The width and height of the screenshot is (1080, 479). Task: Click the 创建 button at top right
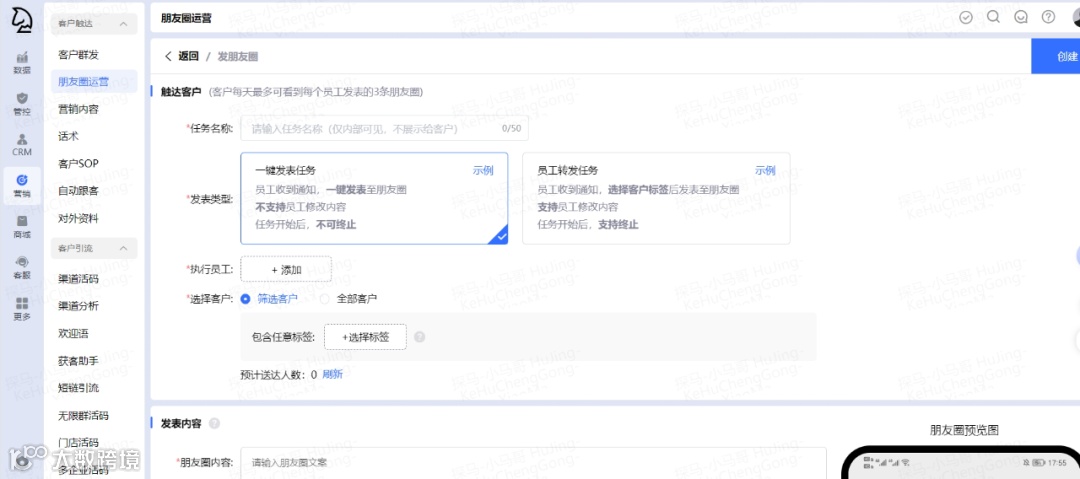(1056, 57)
